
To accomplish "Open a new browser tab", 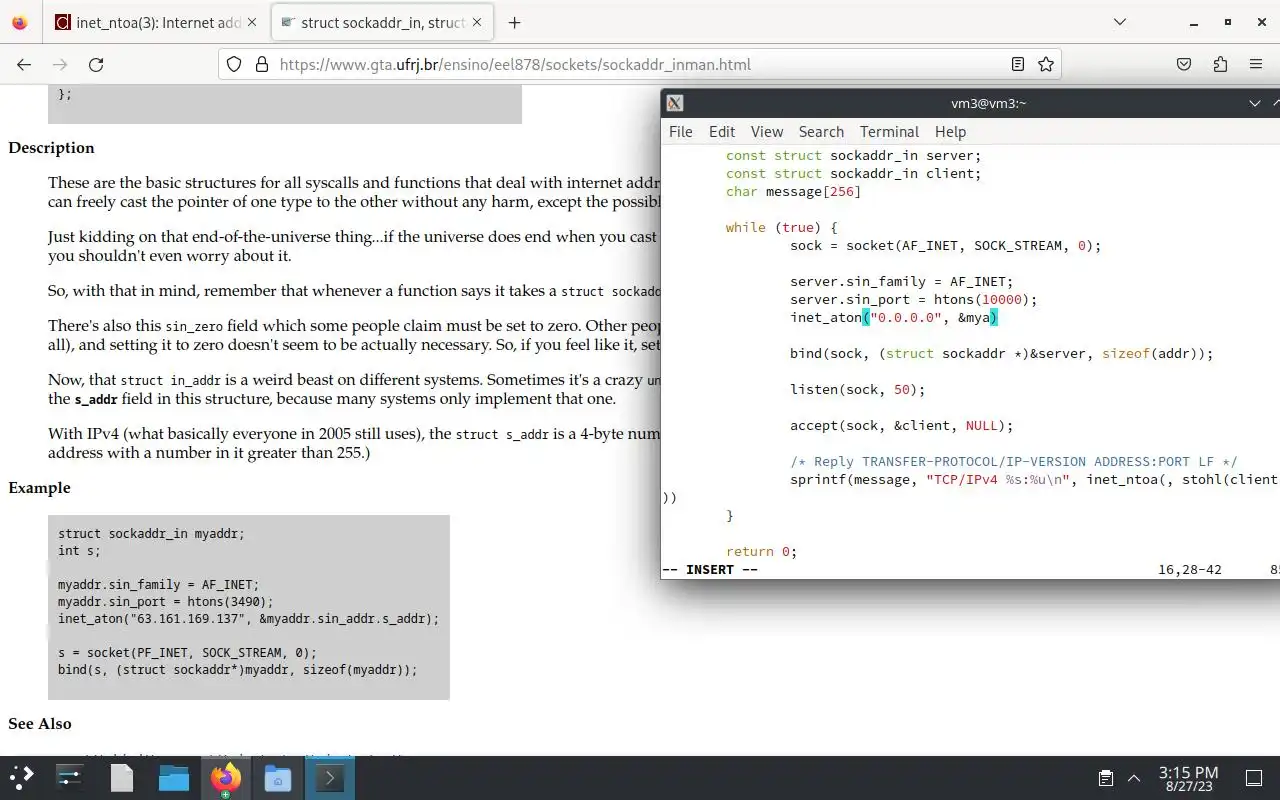I will click(x=514, y=22).
